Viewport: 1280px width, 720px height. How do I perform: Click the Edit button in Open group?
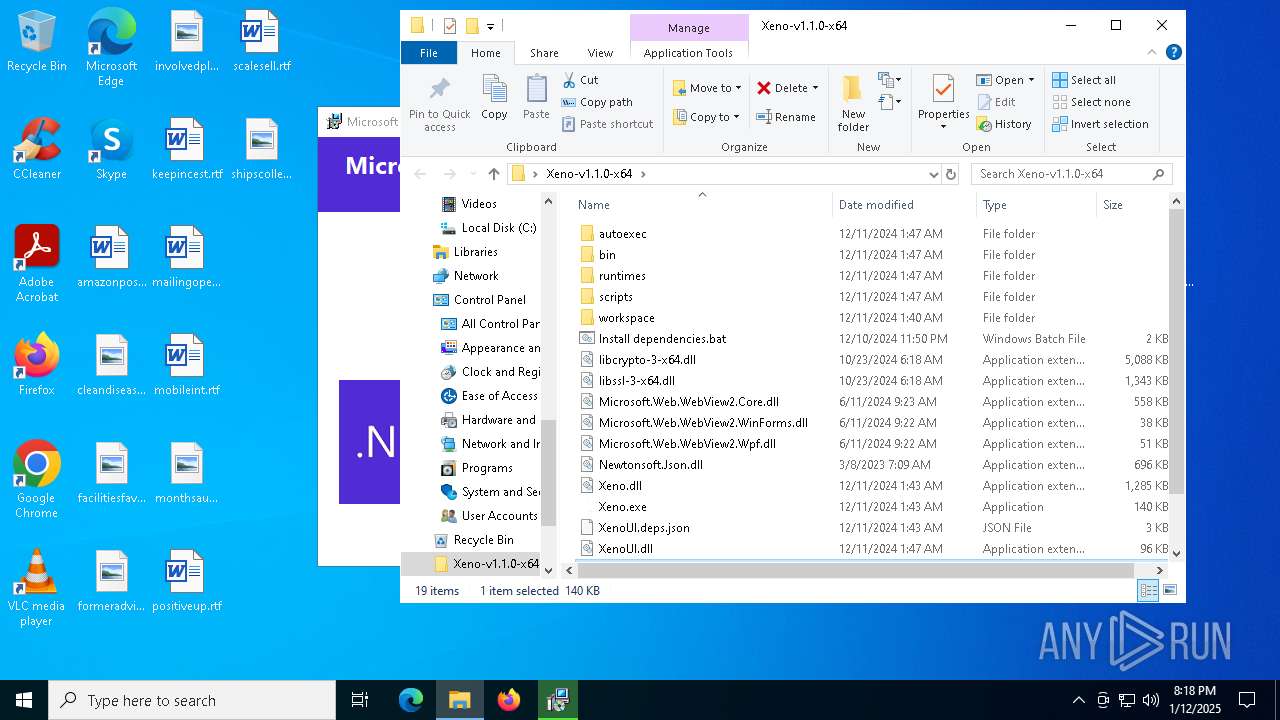[x=995, y=102]
